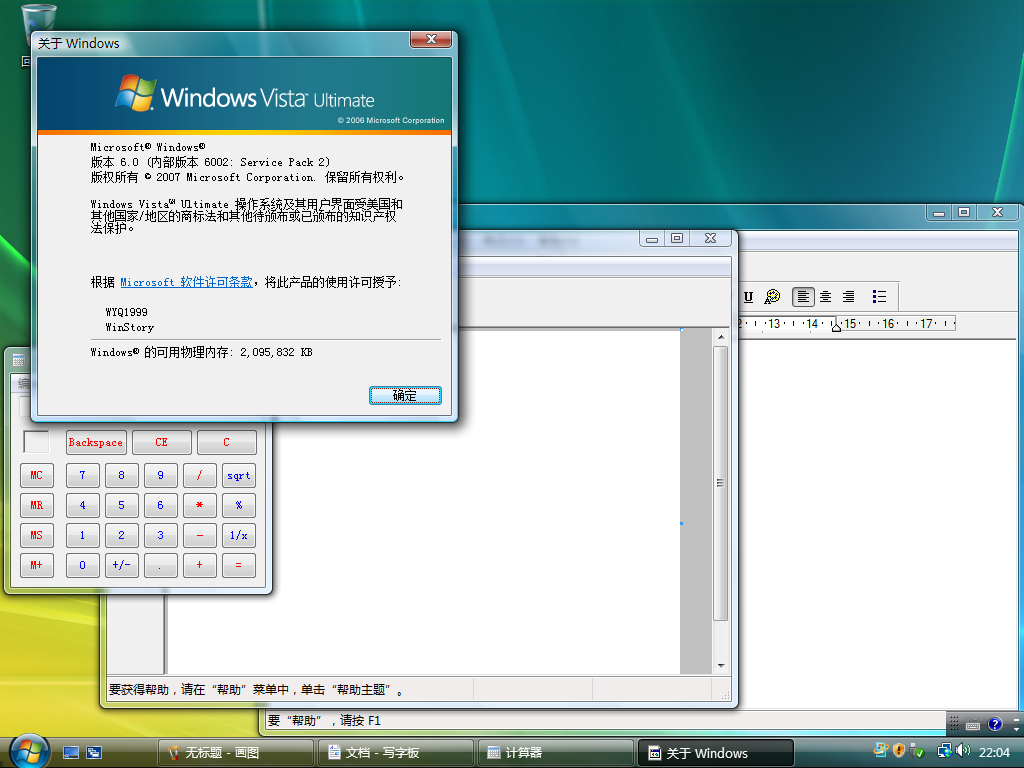Click digit 9 on the Calculator

tap(161, 475)
